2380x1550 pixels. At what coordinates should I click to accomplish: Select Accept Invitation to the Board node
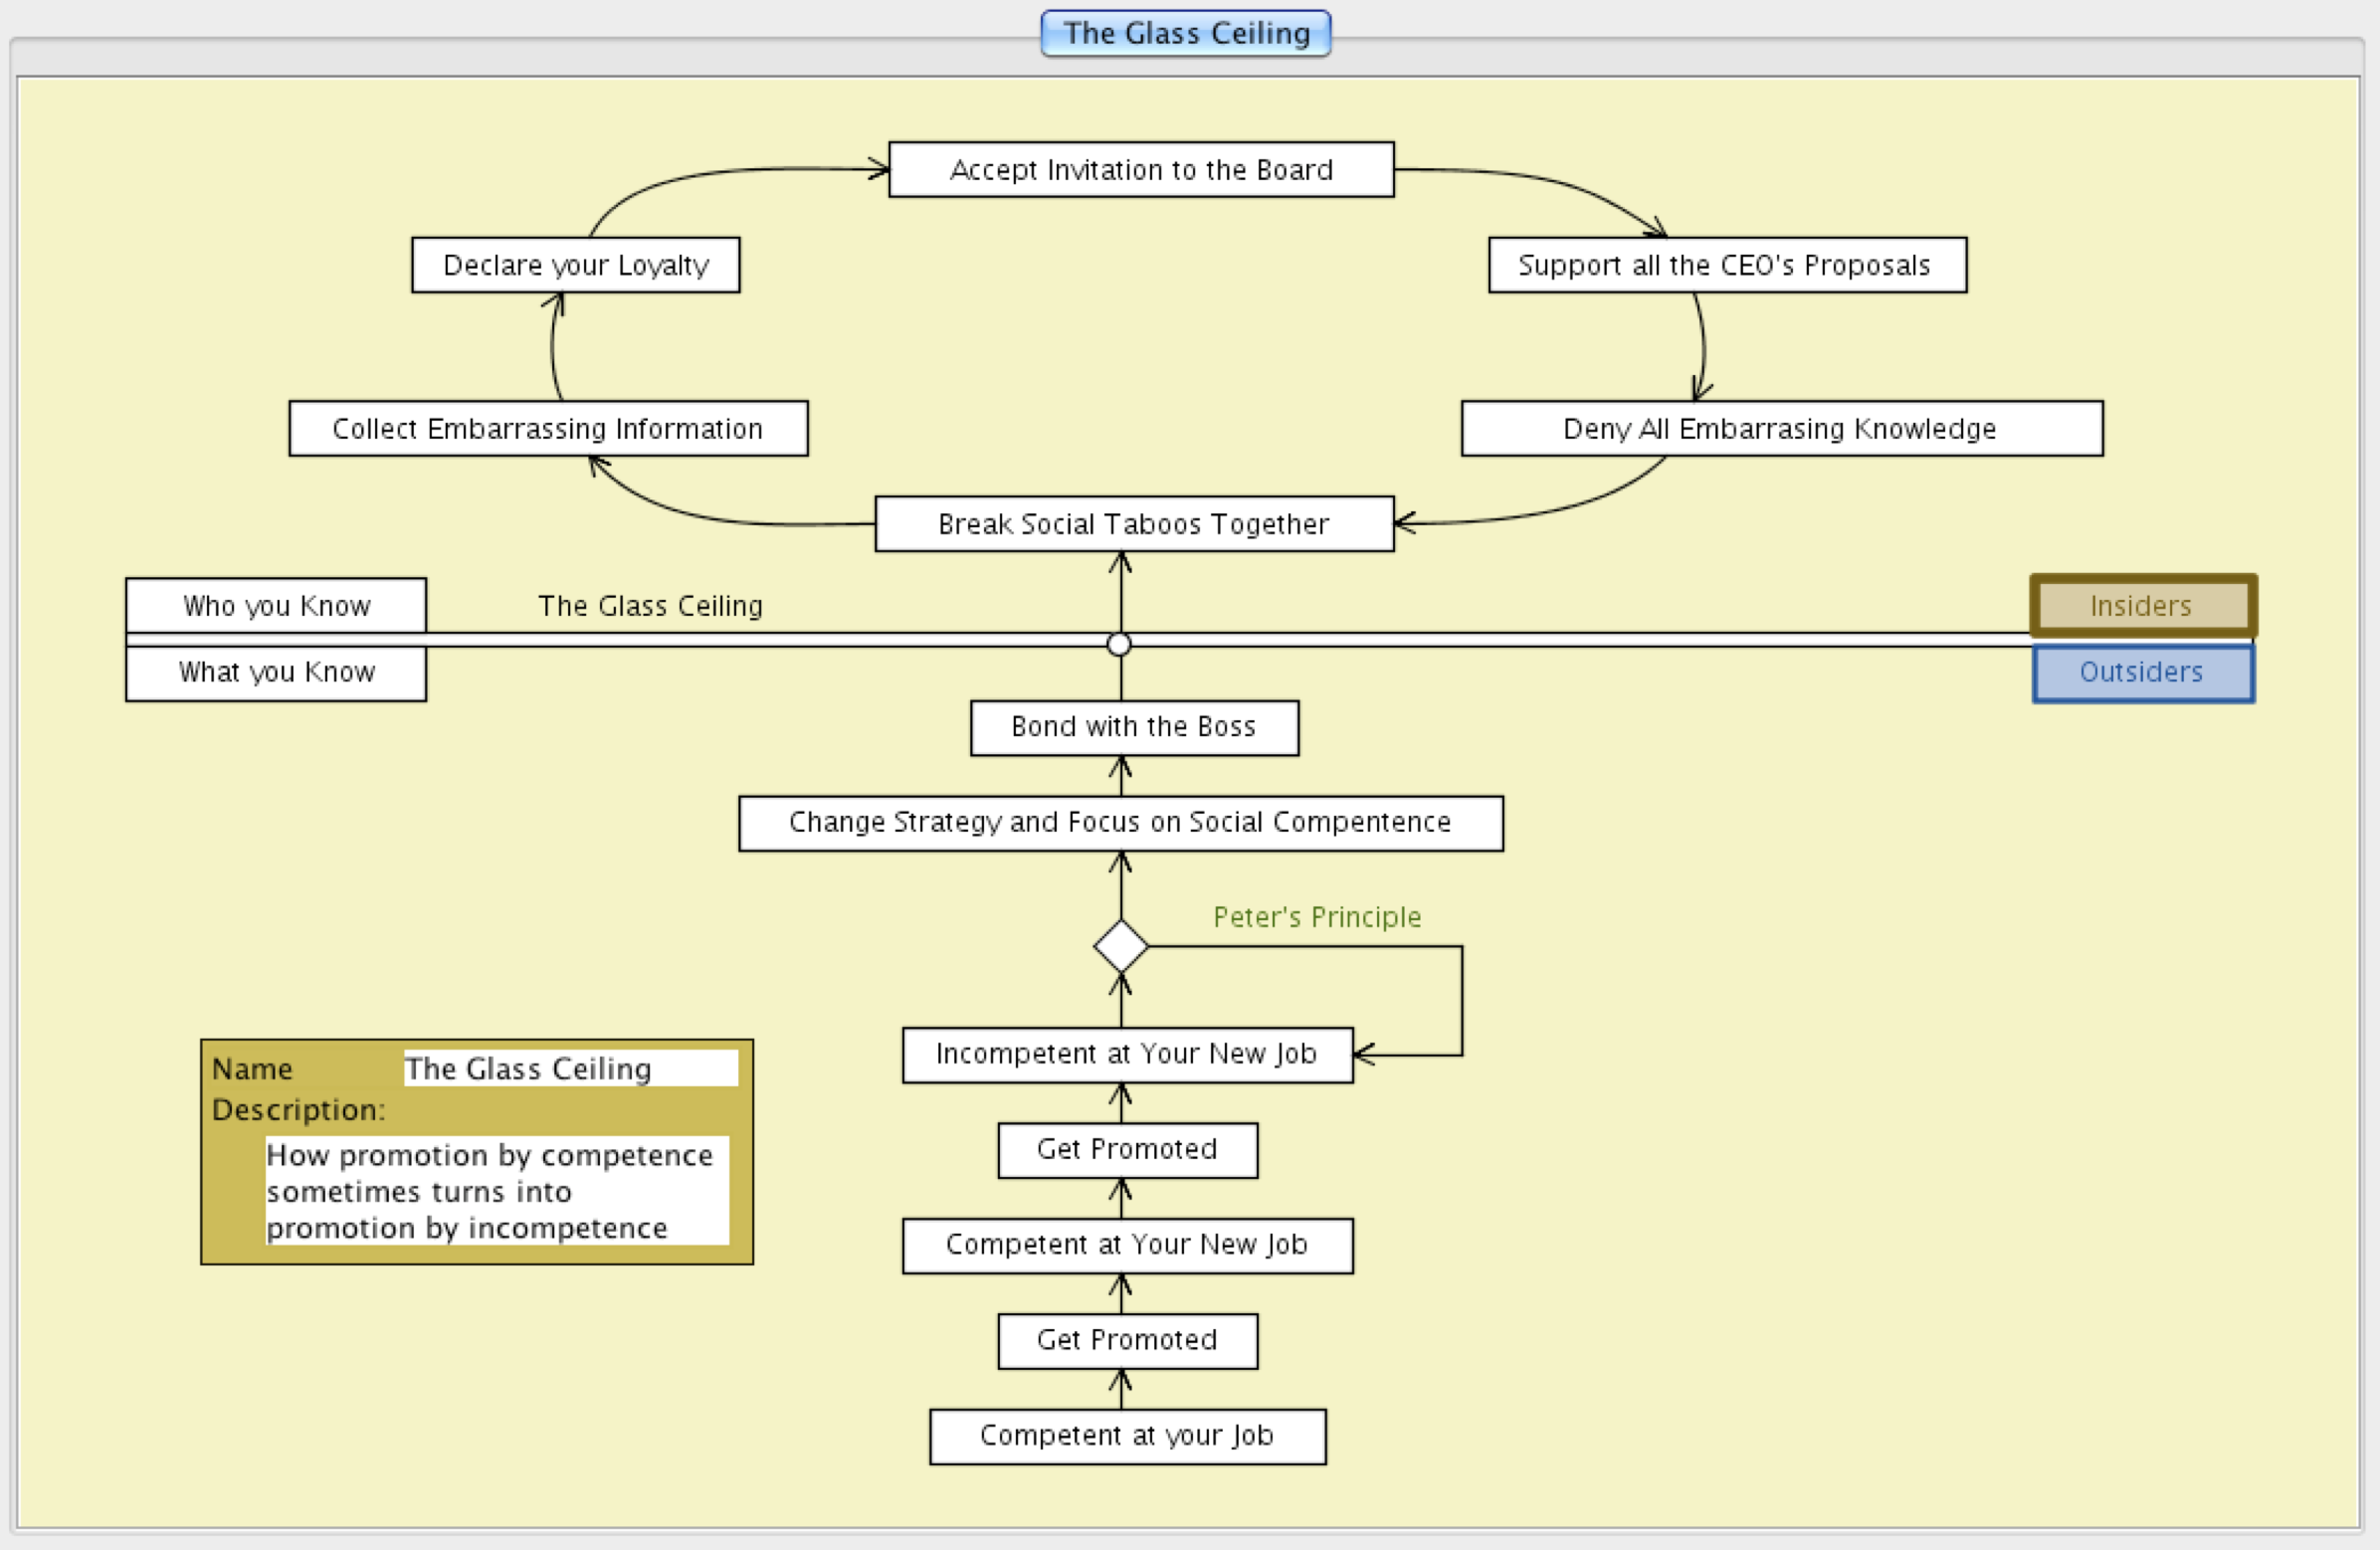point(1140,170)
